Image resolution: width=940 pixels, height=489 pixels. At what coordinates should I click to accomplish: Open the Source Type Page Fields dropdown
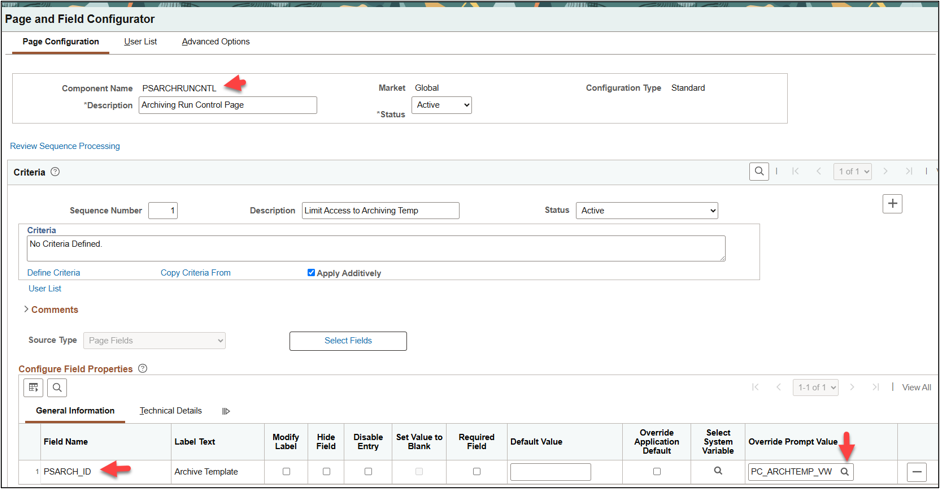[x=155, y=340]
